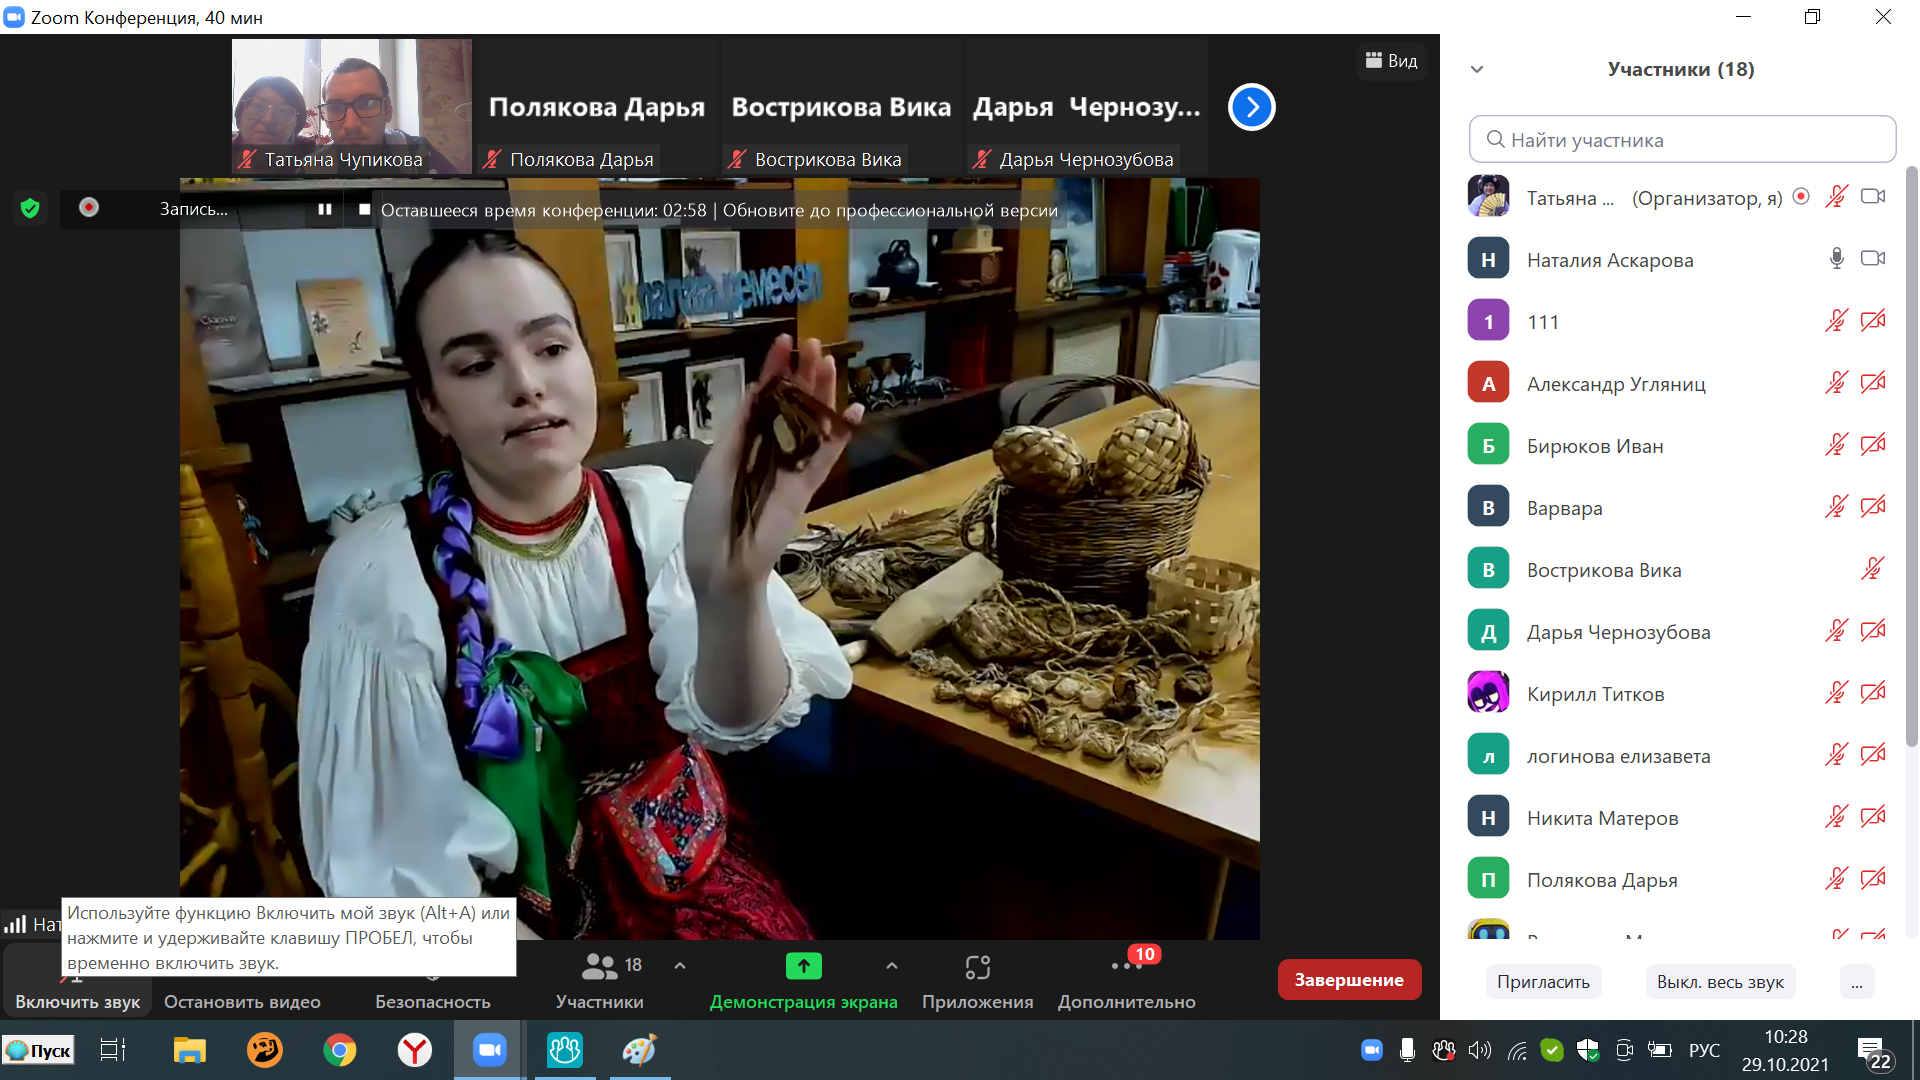The height and width of the screenshot is (1080, 1920).
Task: Toggle Наталия Аскарова's video icon
Action: tap(1873, 259)
